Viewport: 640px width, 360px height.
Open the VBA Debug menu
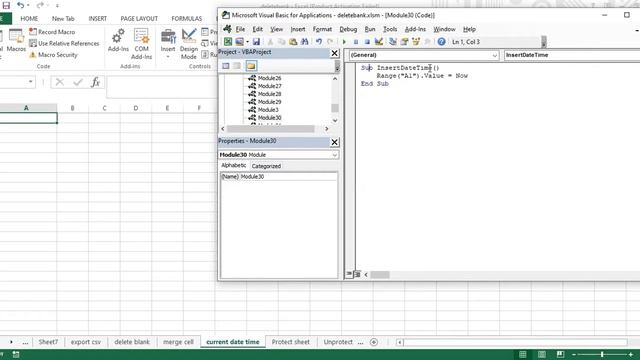pos(348,29)
